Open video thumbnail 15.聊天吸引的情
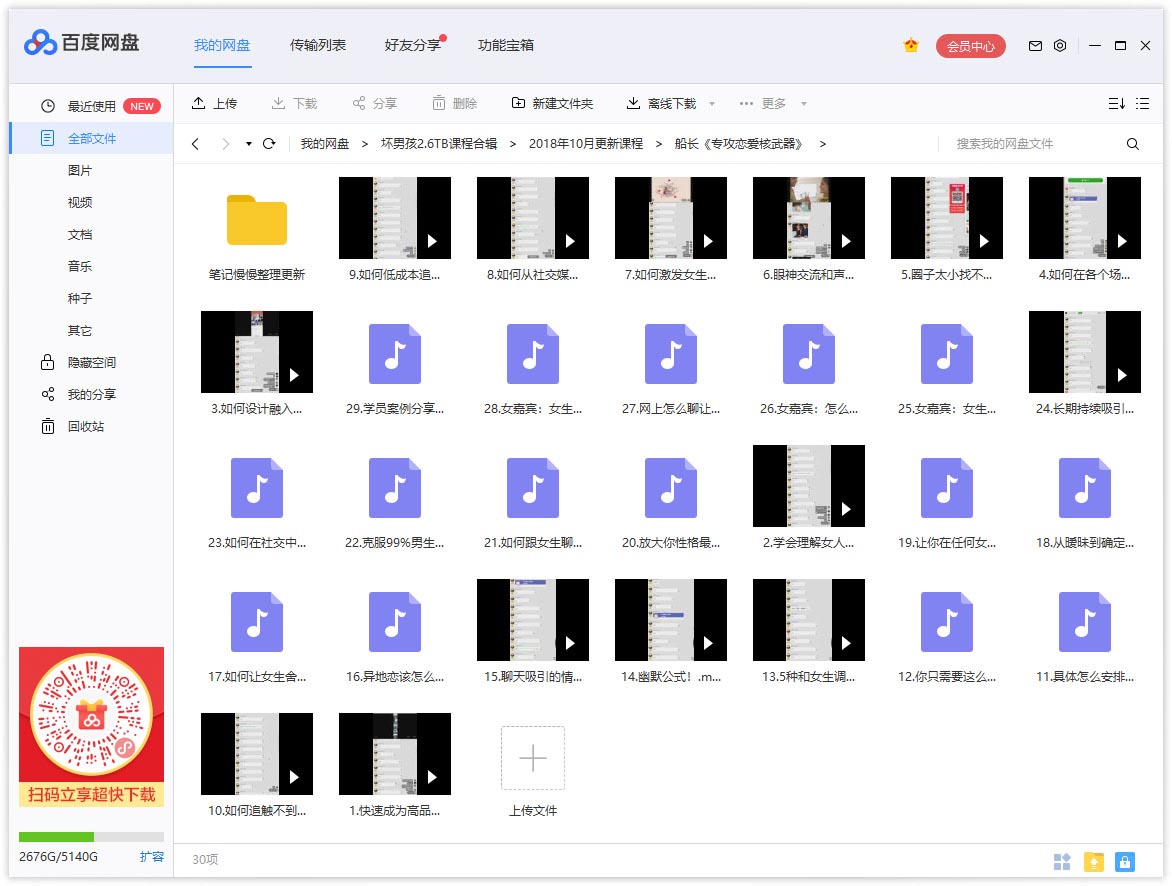Viewport: 1172px width, 886px height. coord(532,620)
